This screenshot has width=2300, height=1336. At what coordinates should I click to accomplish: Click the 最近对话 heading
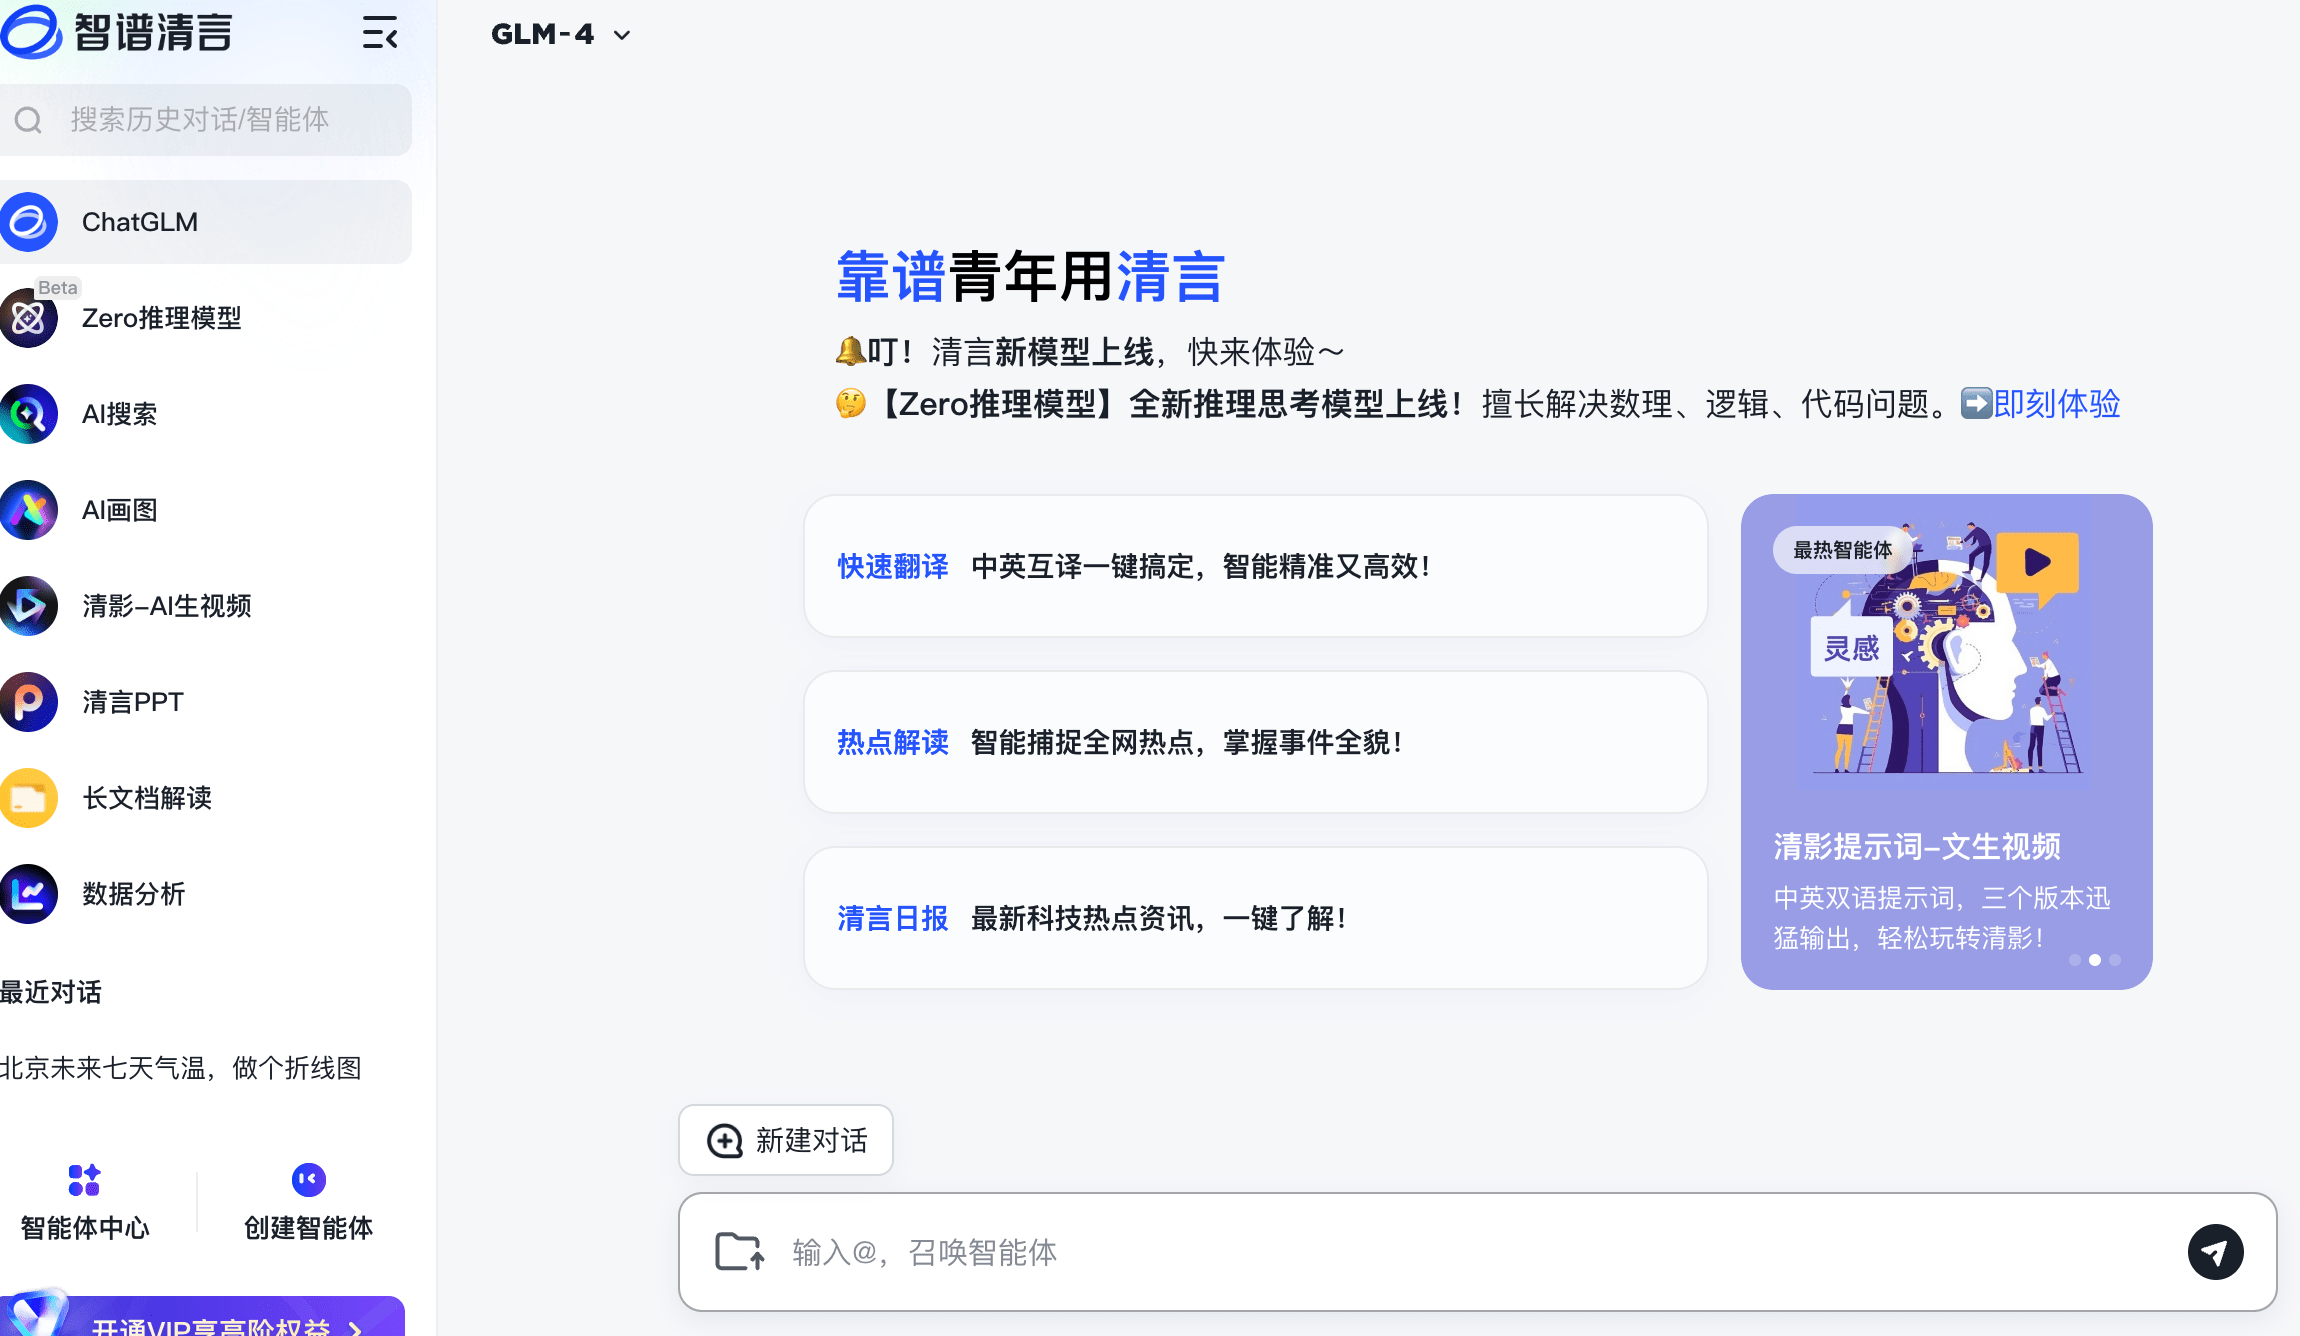point(51,992)
